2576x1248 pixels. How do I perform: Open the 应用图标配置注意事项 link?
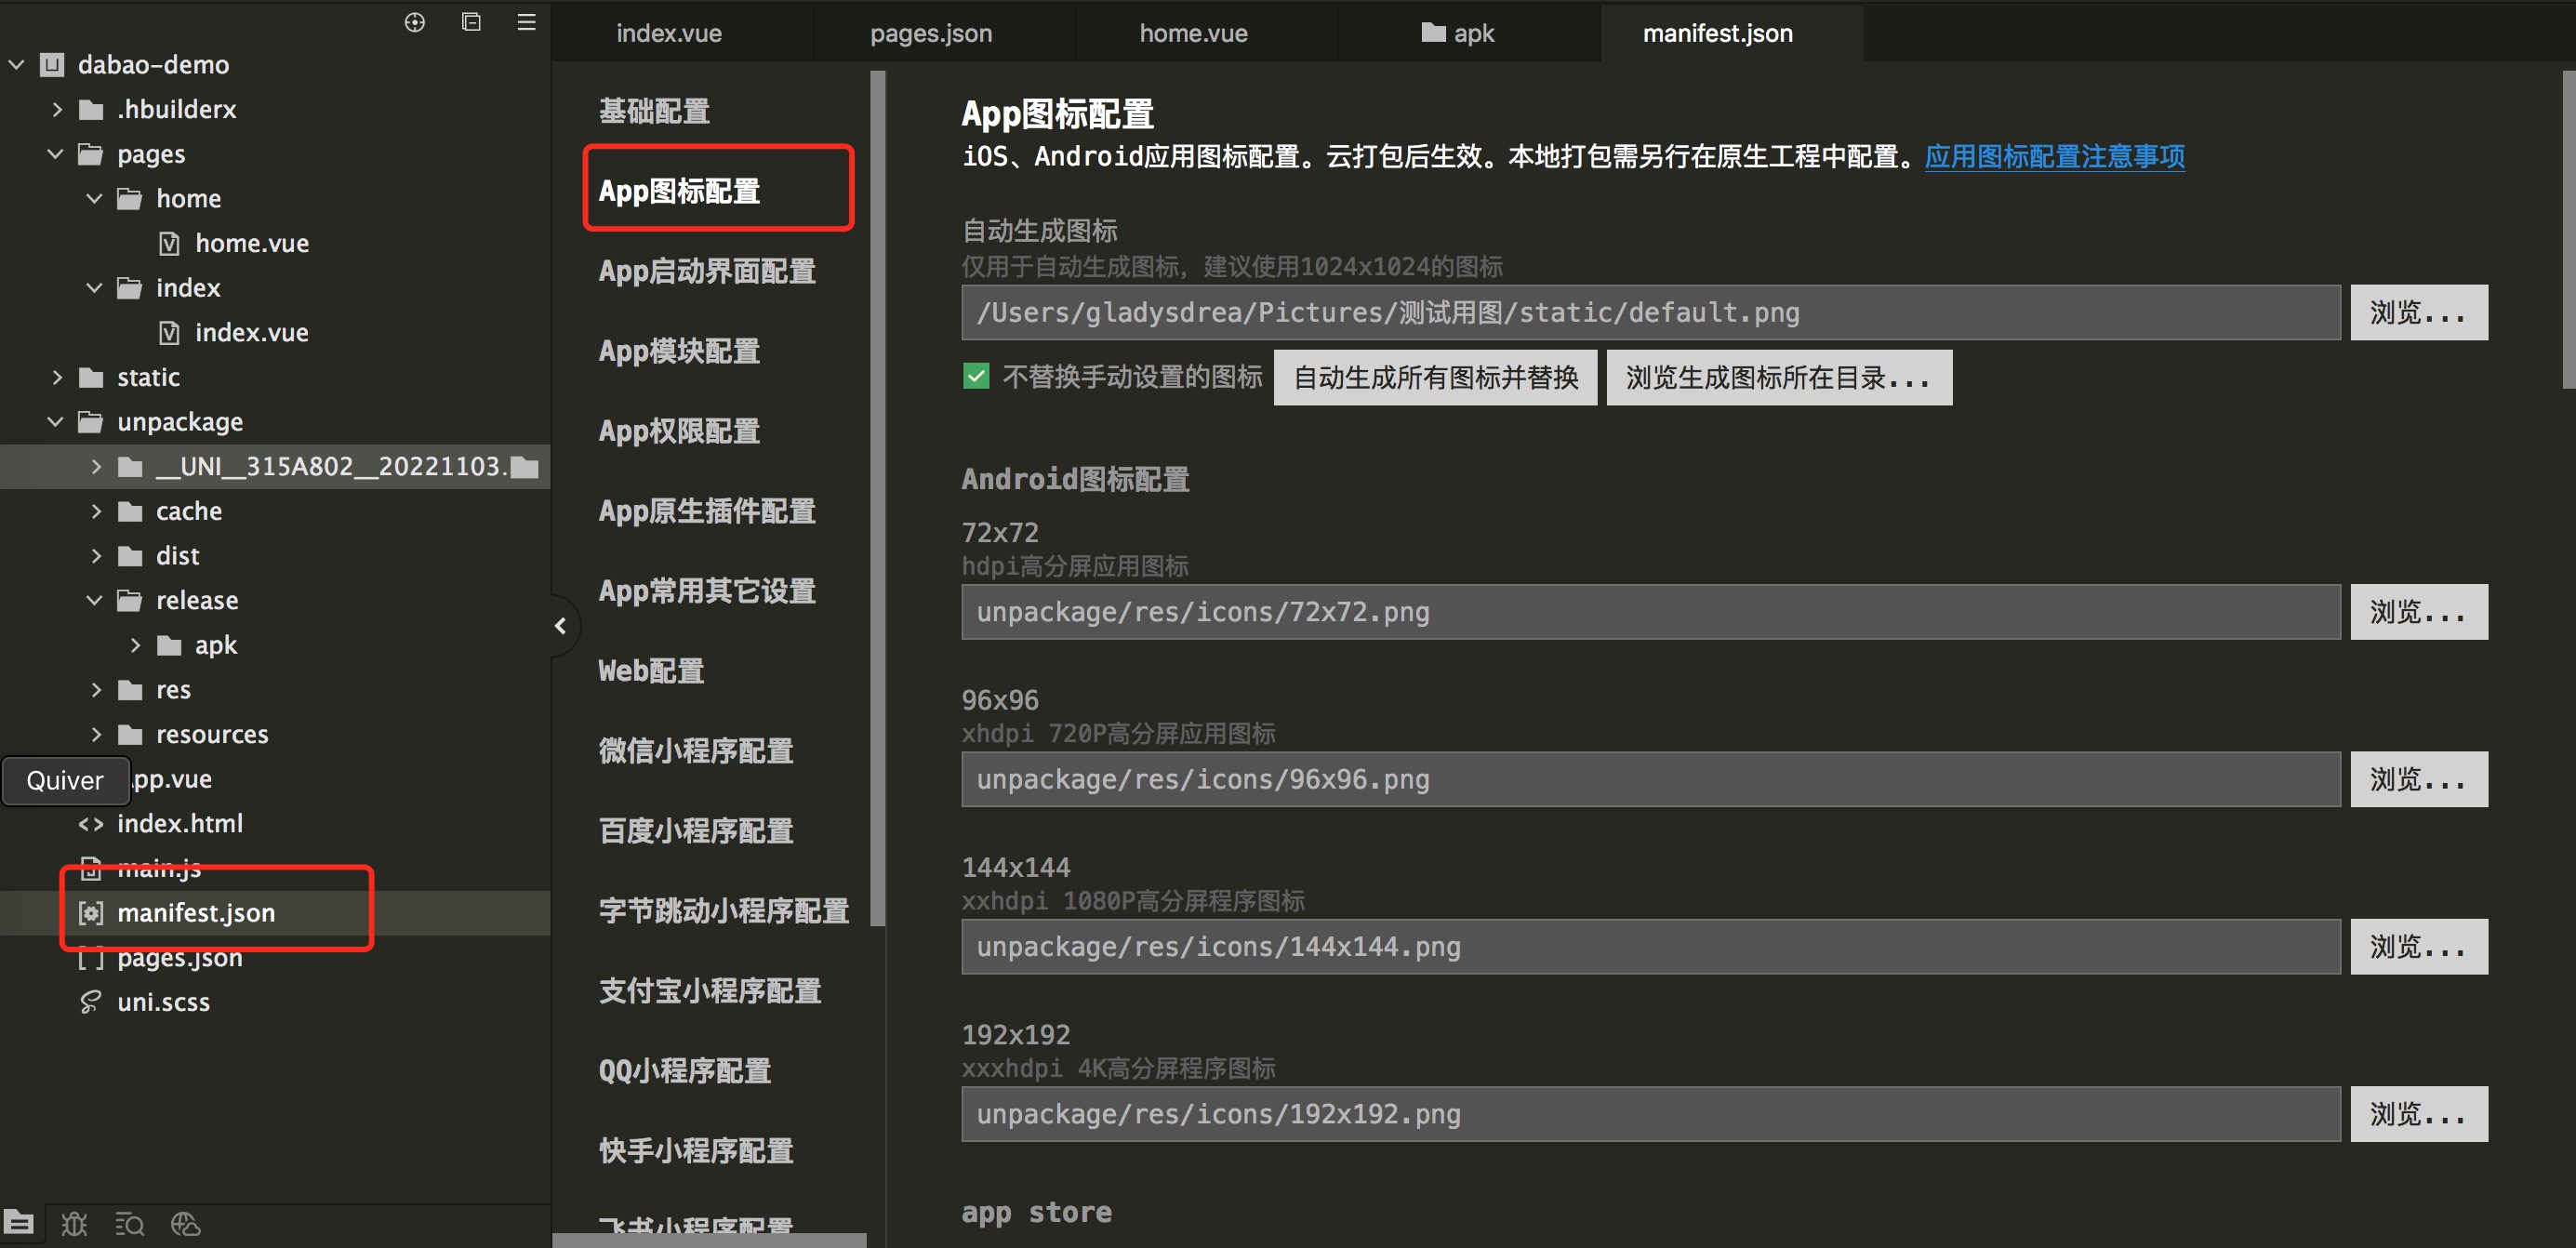(x=2053, y=157)
